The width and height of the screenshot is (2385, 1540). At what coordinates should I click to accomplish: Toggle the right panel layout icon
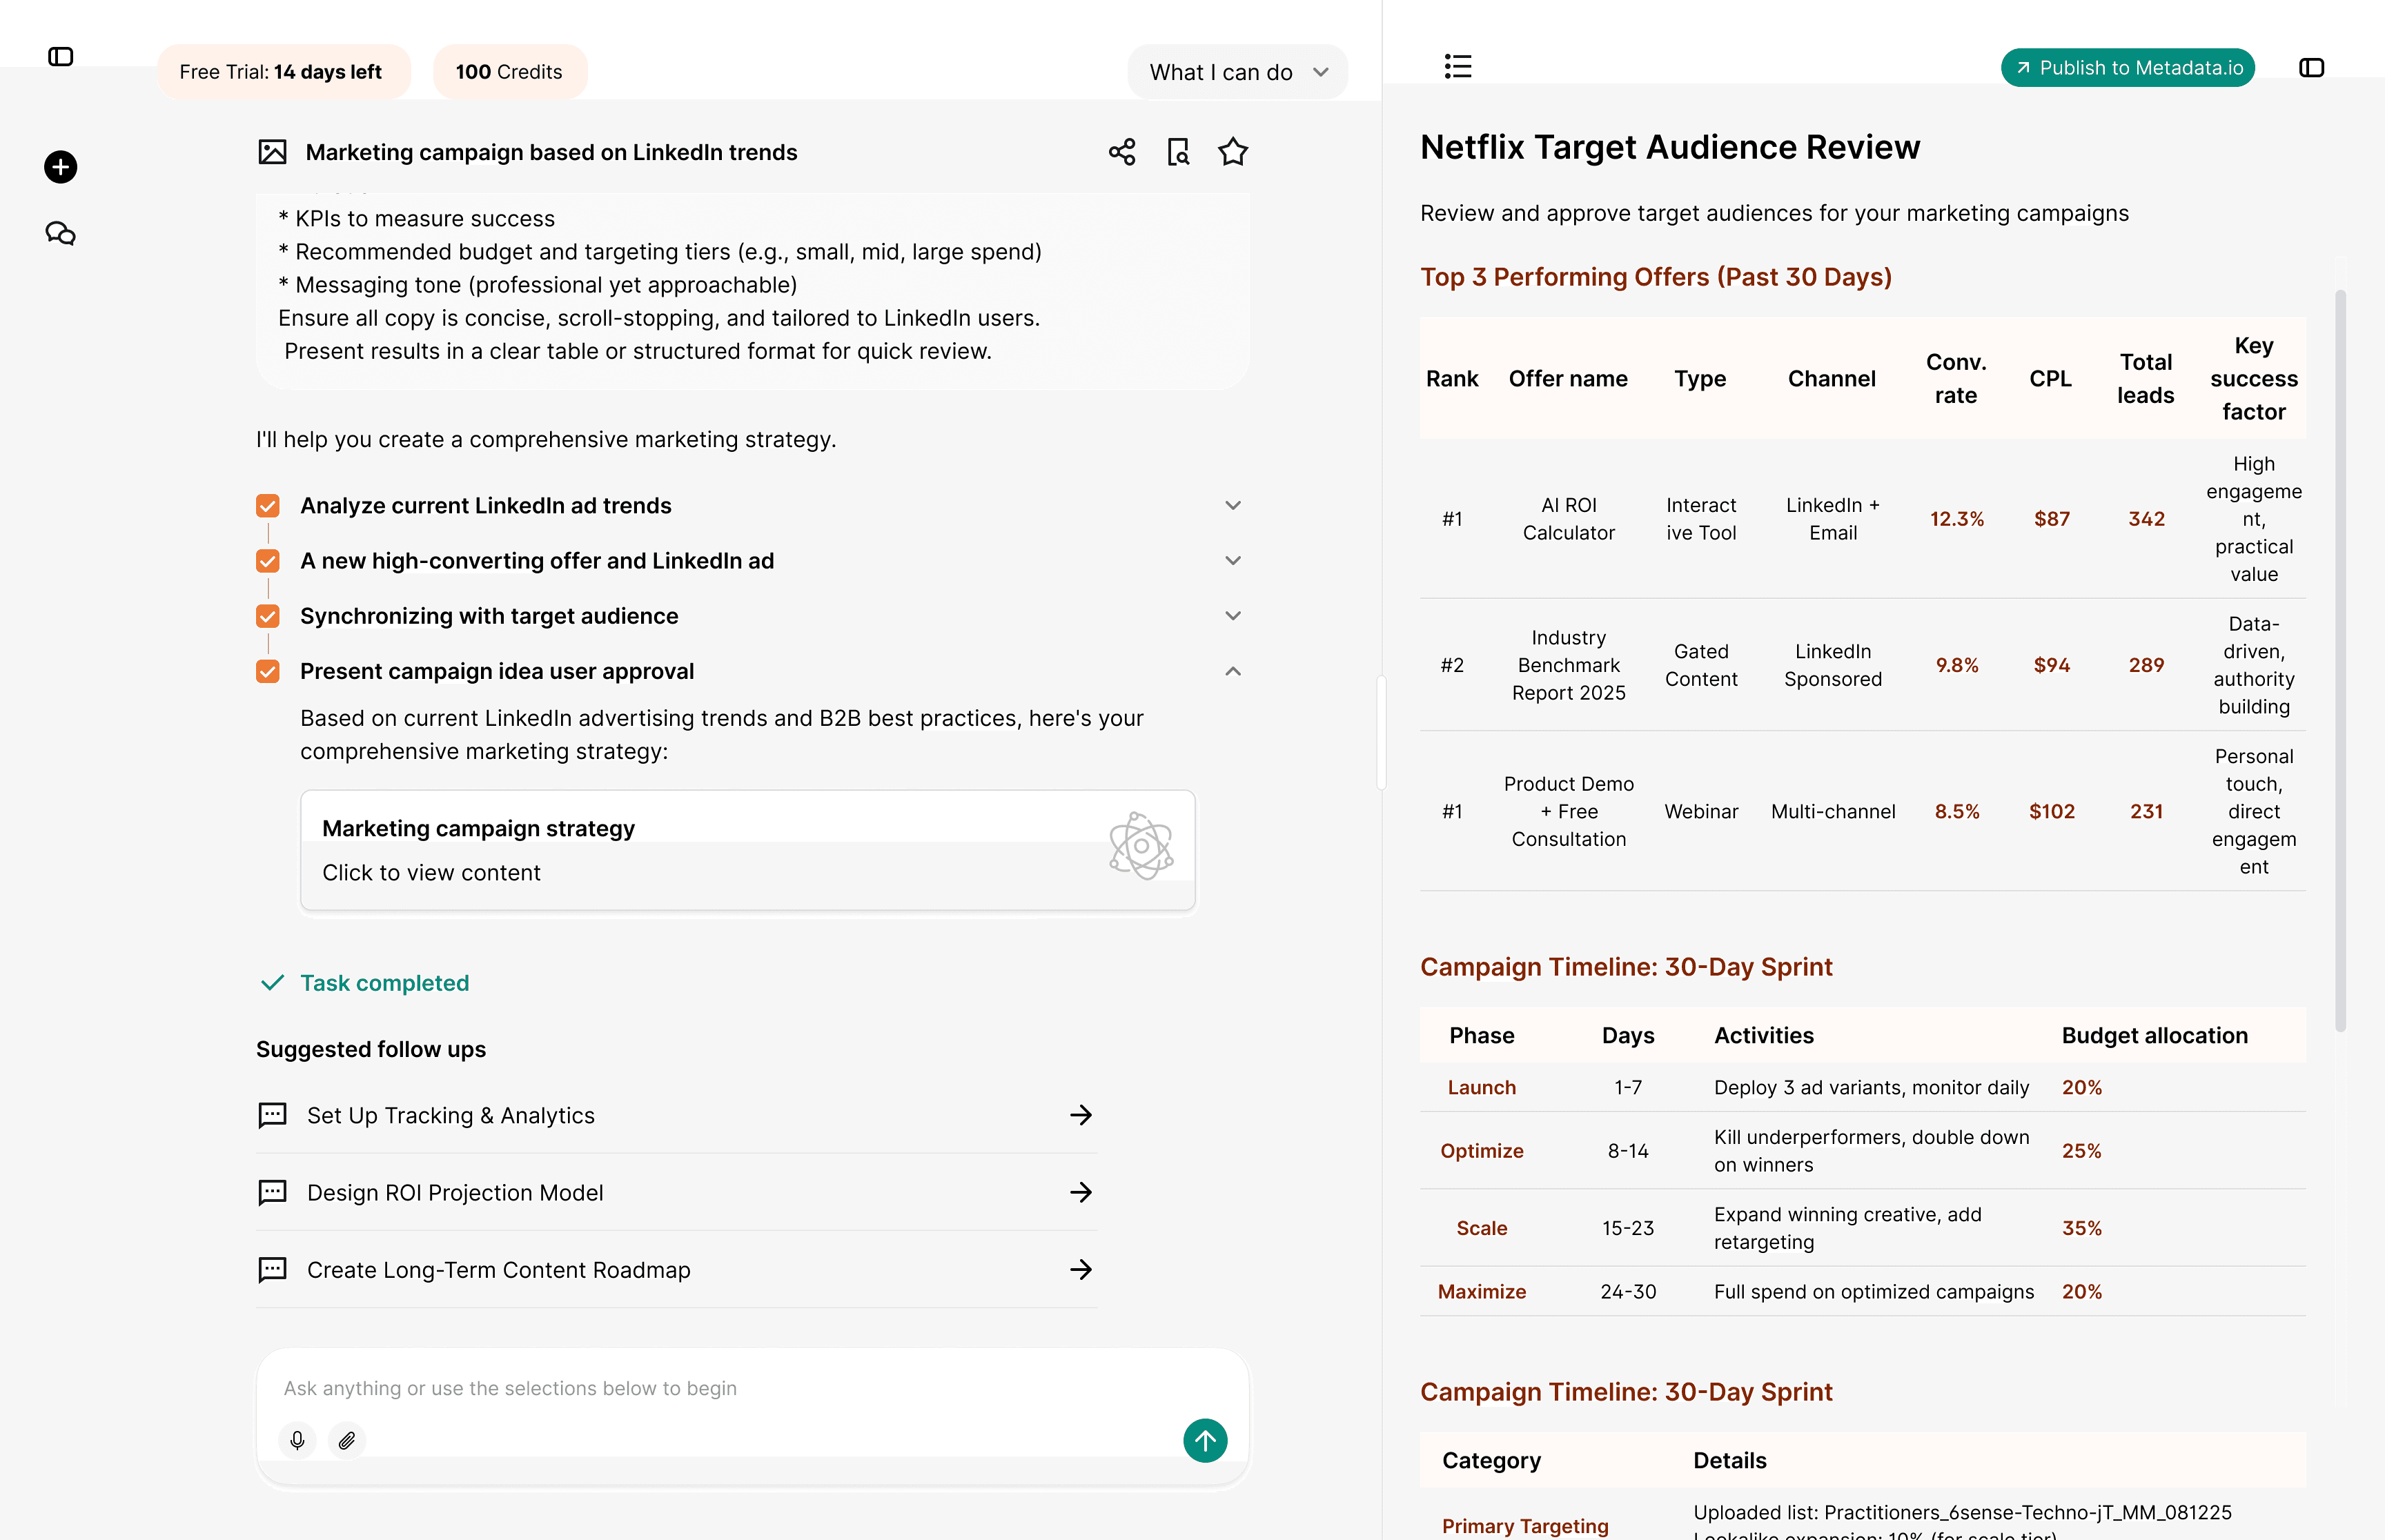pos(2311,68)
